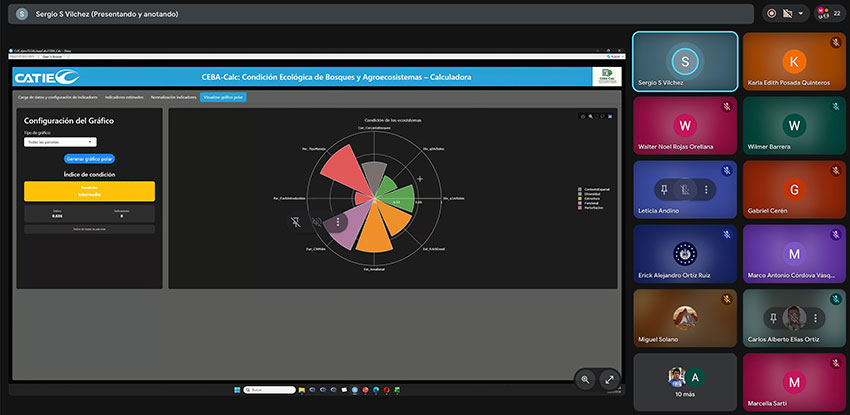The width and height of the screenshot is (850, 415).
Task: Click the yellow 'Intermedio' condition banner
Action: point(89,191)
